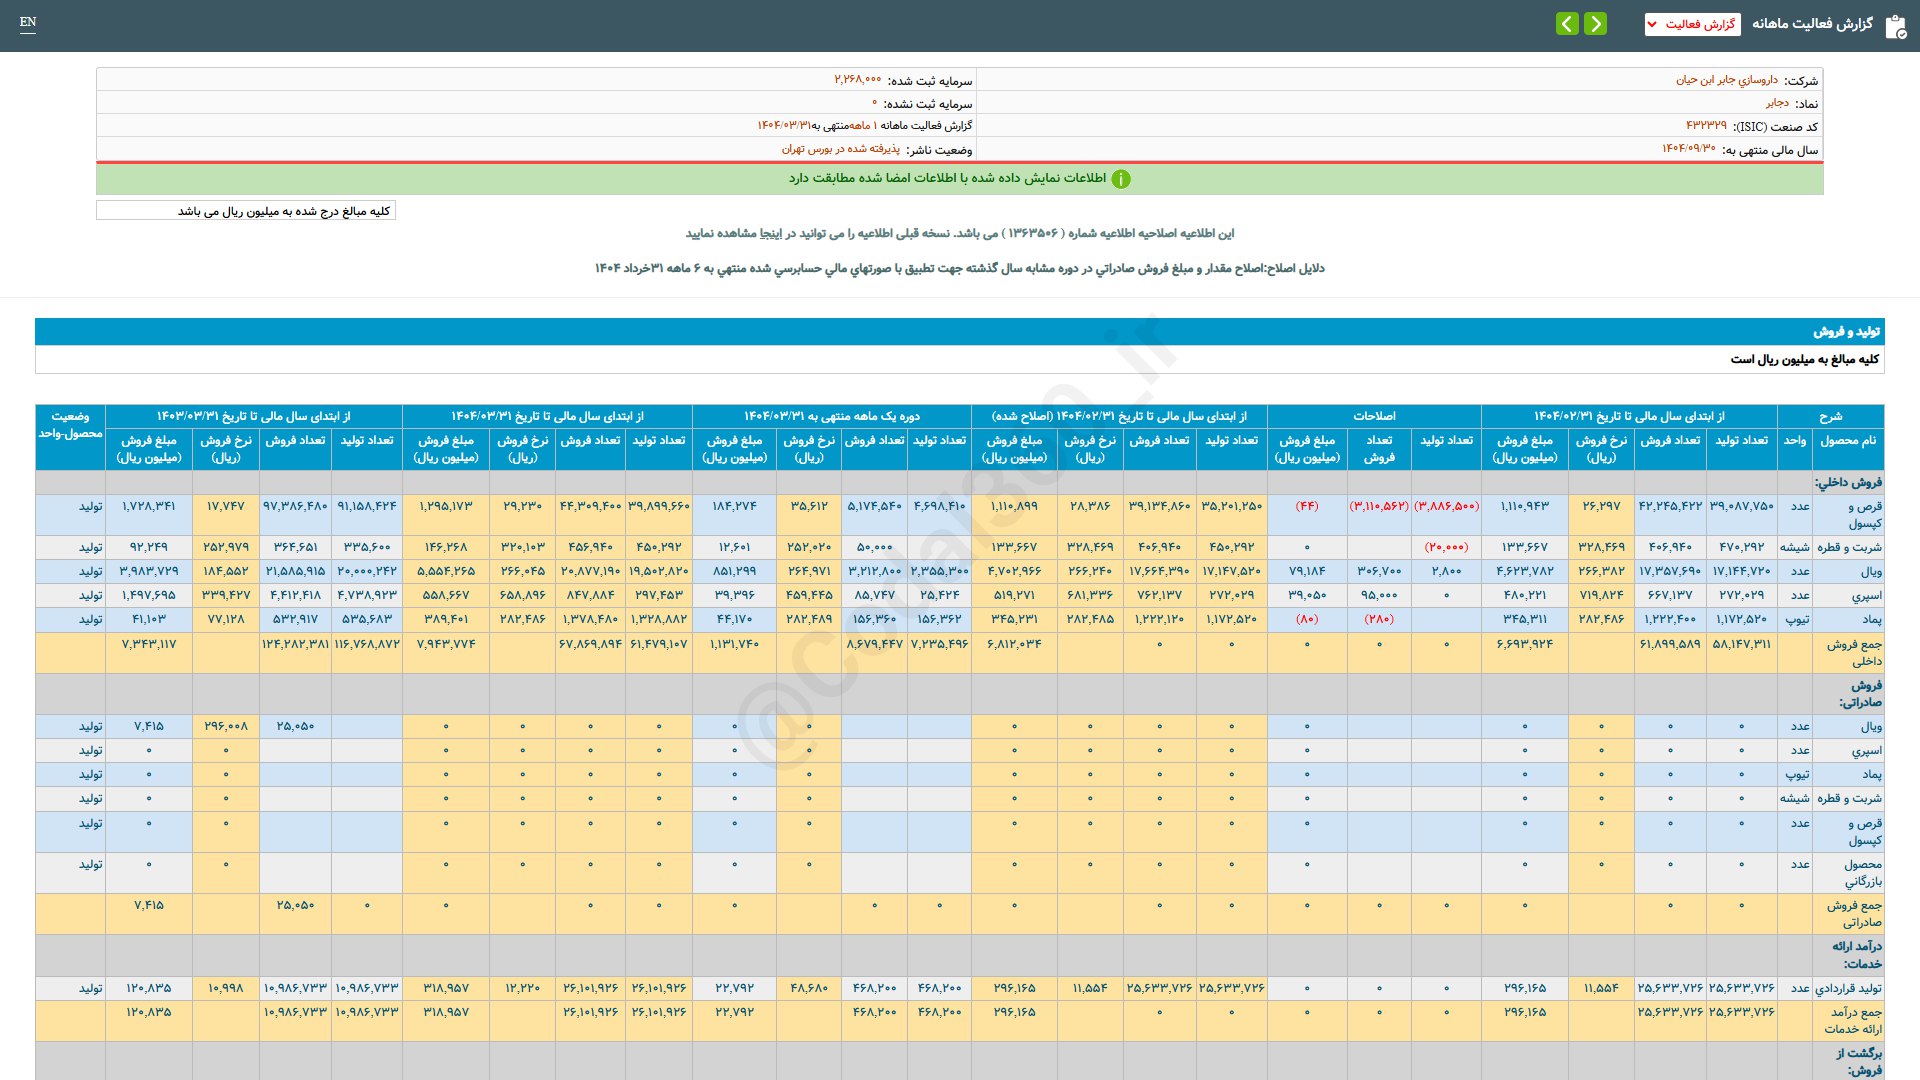The width and height of the screenshot is (1920, 1080).
Task: Click the clipboard report icon in header
Action: coord(1895,26)
